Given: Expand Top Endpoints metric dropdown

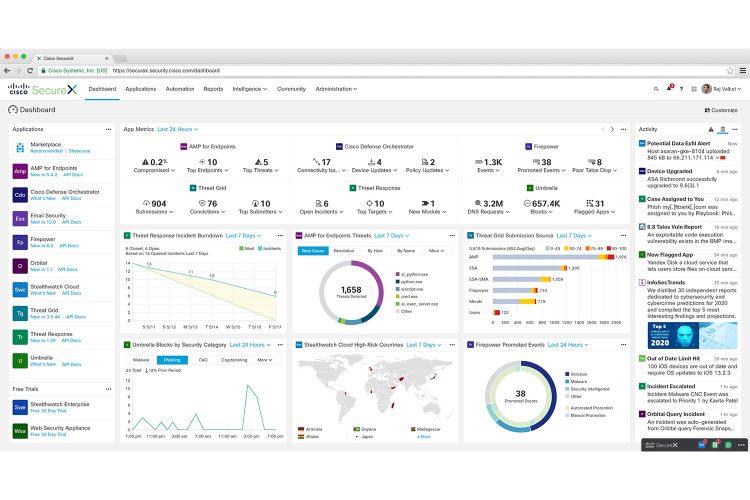Looking at the screenshot, I should [208, 170].
